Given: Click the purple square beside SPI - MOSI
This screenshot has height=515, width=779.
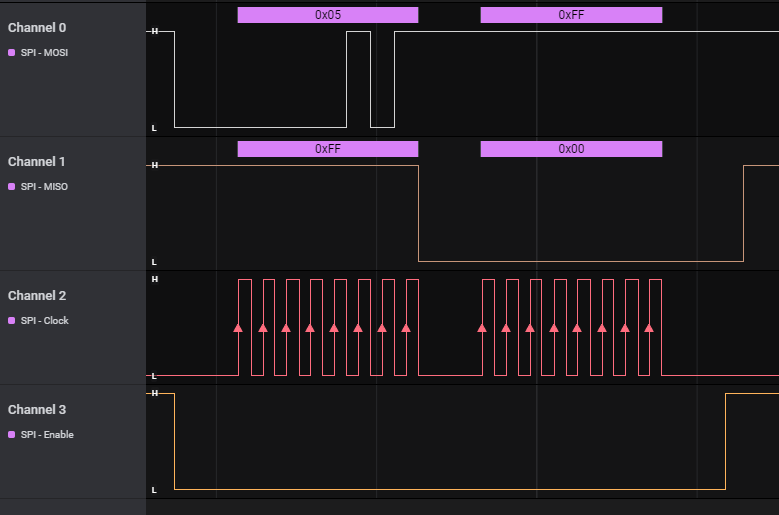Looking at the screenshot, I should point(11,53).
